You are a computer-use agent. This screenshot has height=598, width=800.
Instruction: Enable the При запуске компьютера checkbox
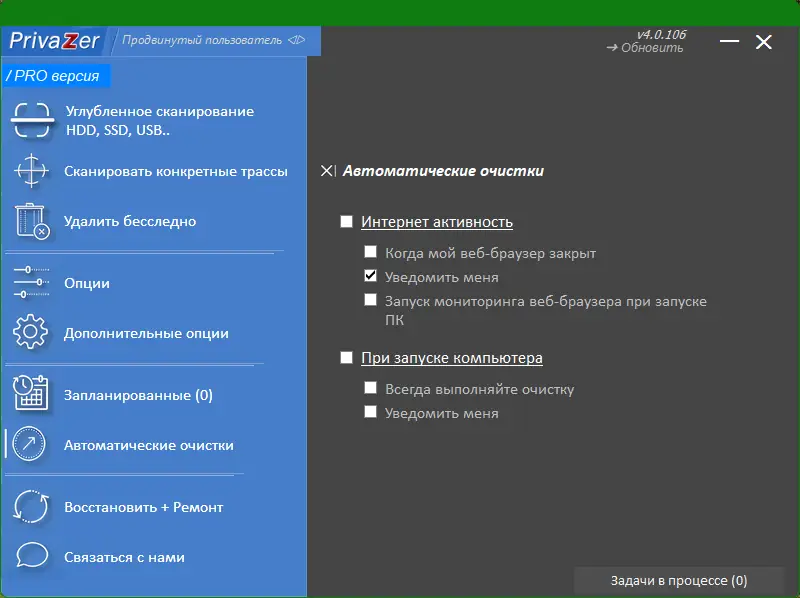[x=347, y=357]
